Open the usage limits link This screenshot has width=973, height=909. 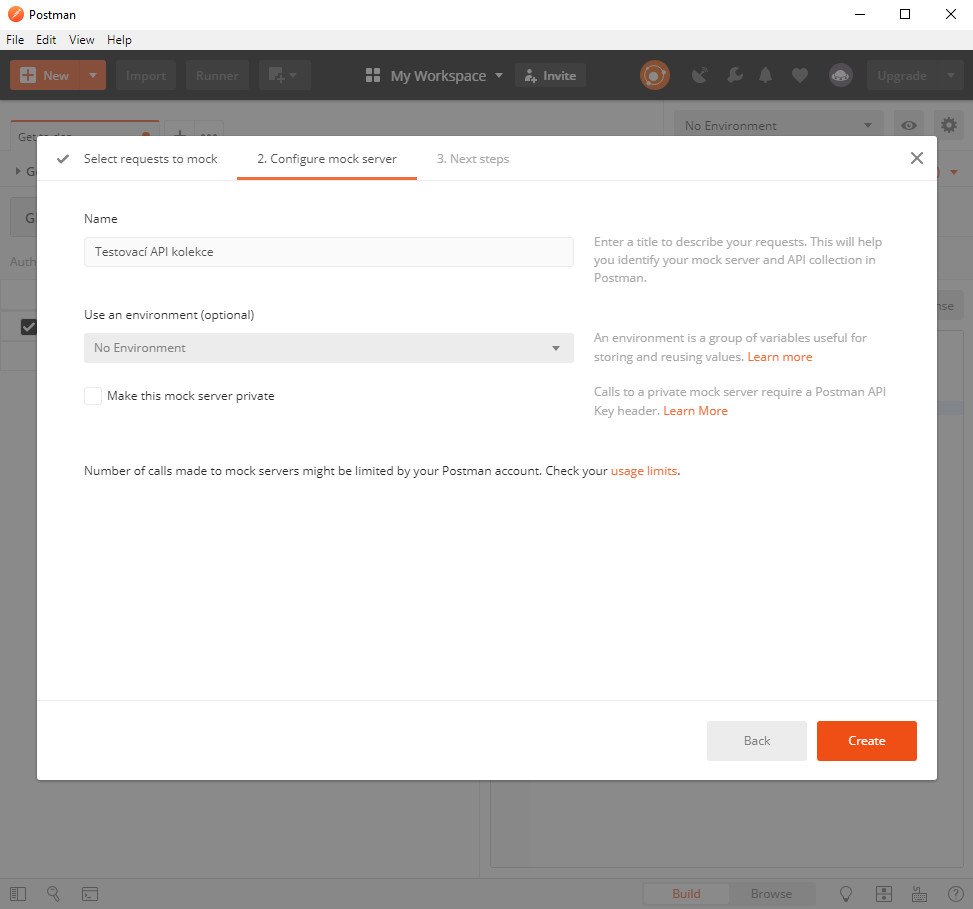pyautogui.click(x=644, y=471)
